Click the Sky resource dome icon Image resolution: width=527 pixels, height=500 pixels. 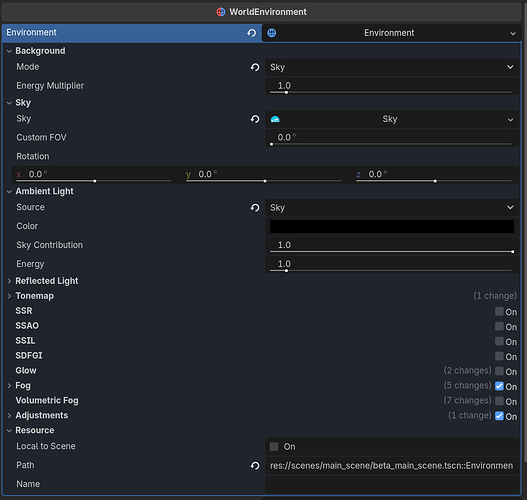click(275, 119)
